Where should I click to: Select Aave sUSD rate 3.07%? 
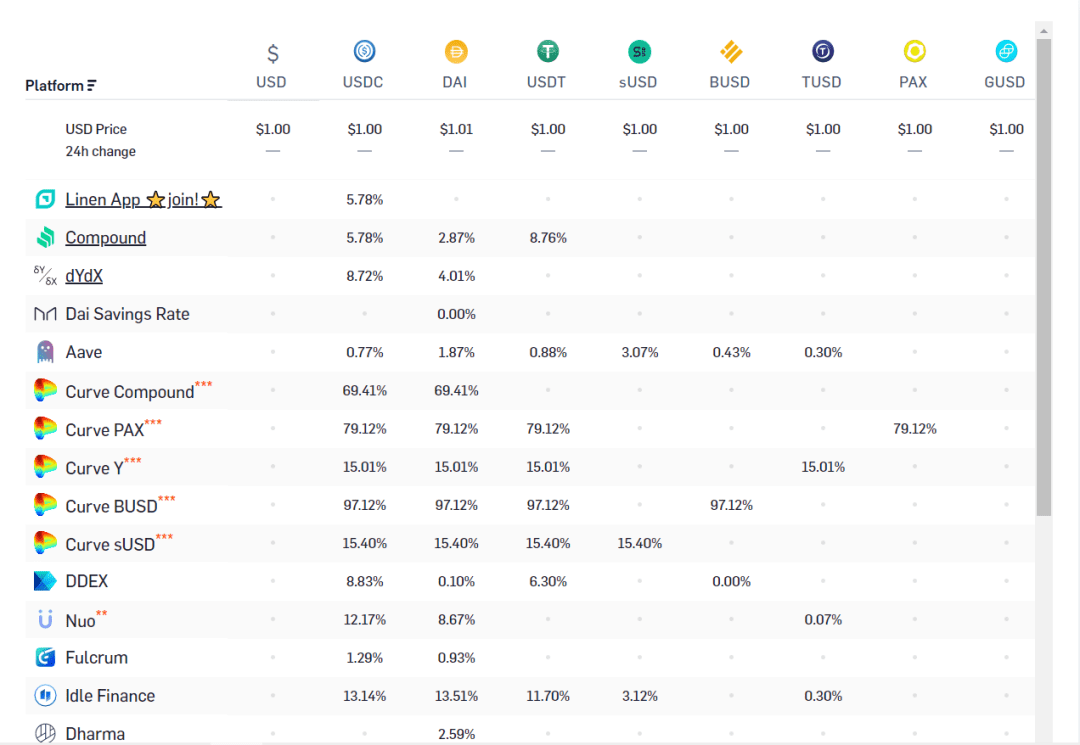639,353
